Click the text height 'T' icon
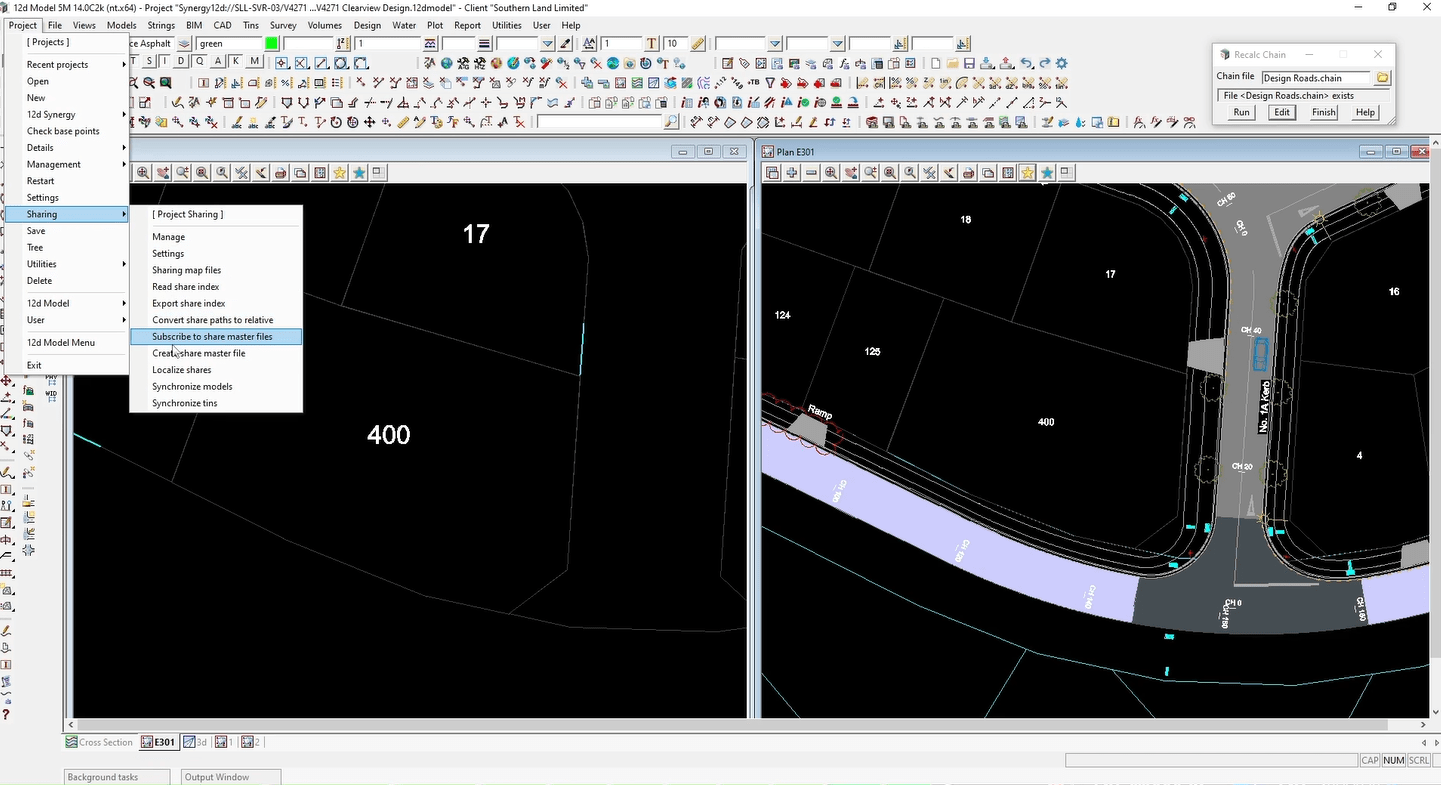Image resolution: width=1441 pixels, height=785 pixels. 652,44
